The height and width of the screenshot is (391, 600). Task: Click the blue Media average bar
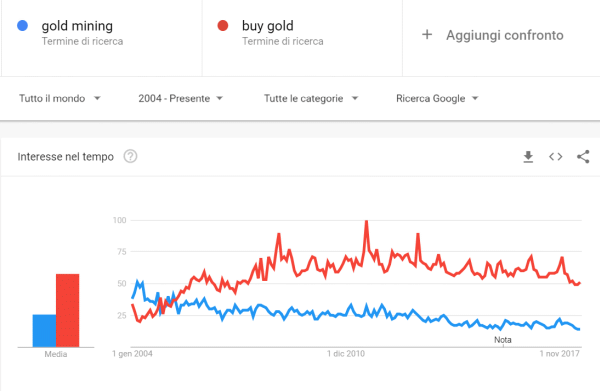(44, 331)
